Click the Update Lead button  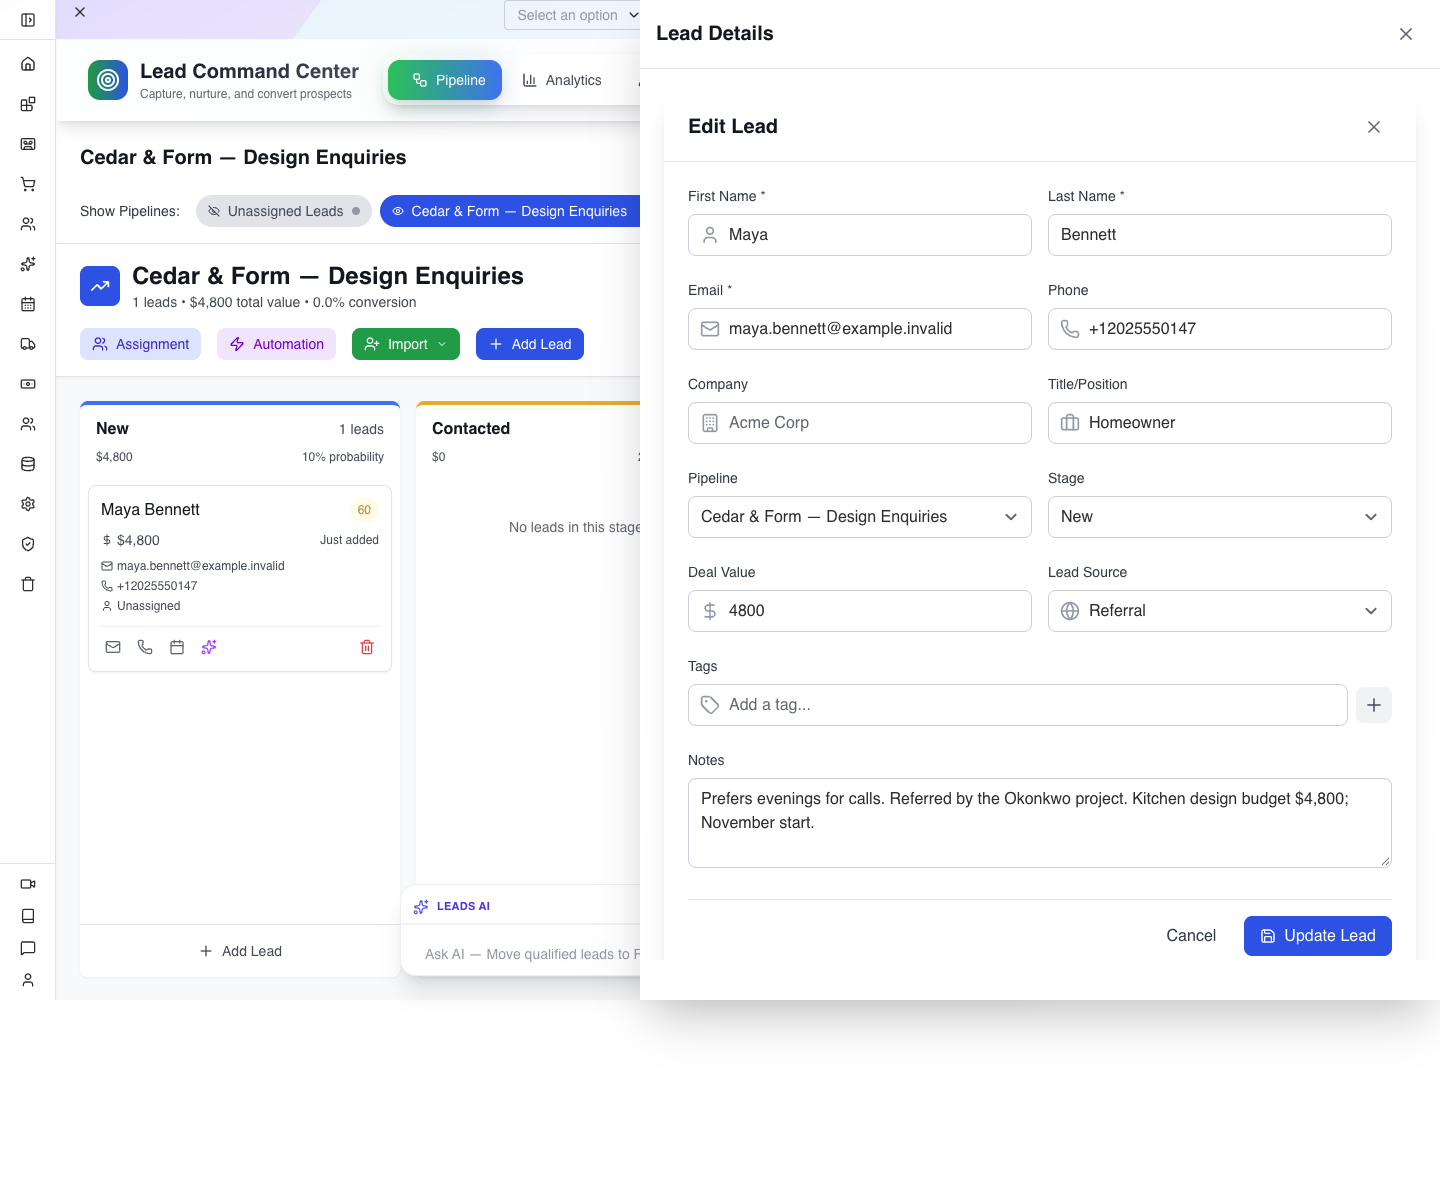(1318, 936)
